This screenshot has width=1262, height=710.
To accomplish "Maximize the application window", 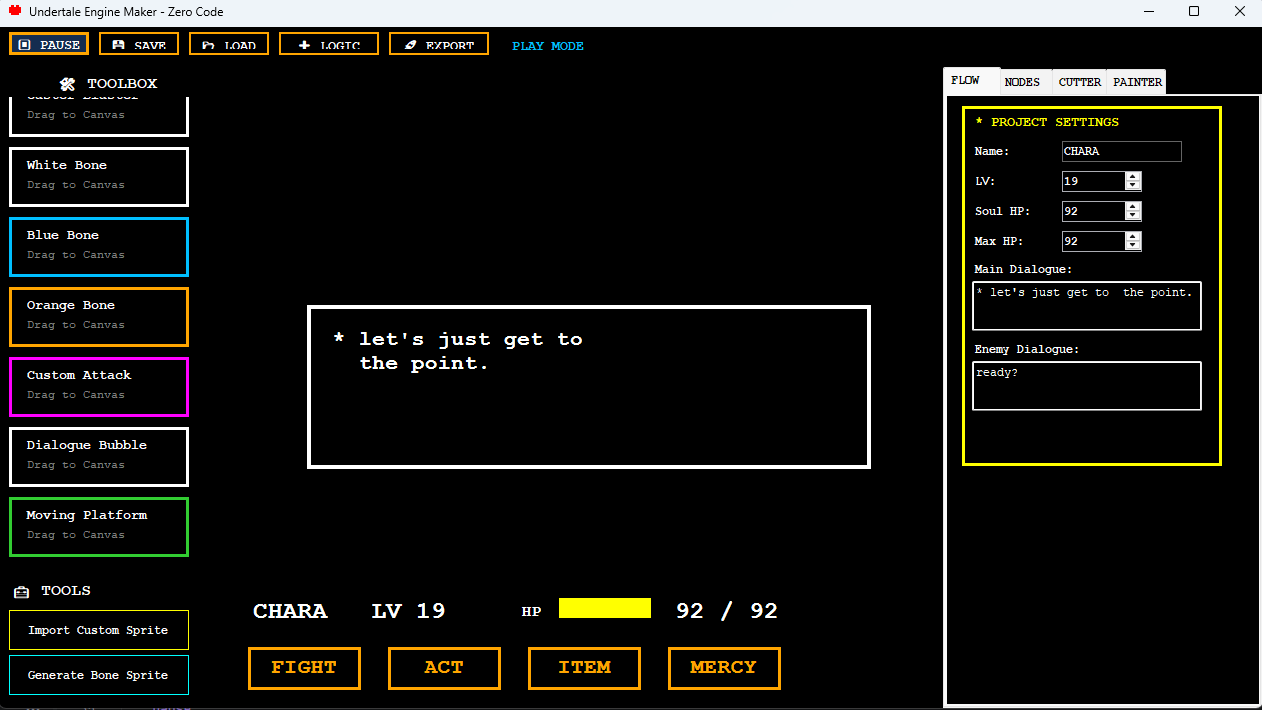I will coord(1194,12).
